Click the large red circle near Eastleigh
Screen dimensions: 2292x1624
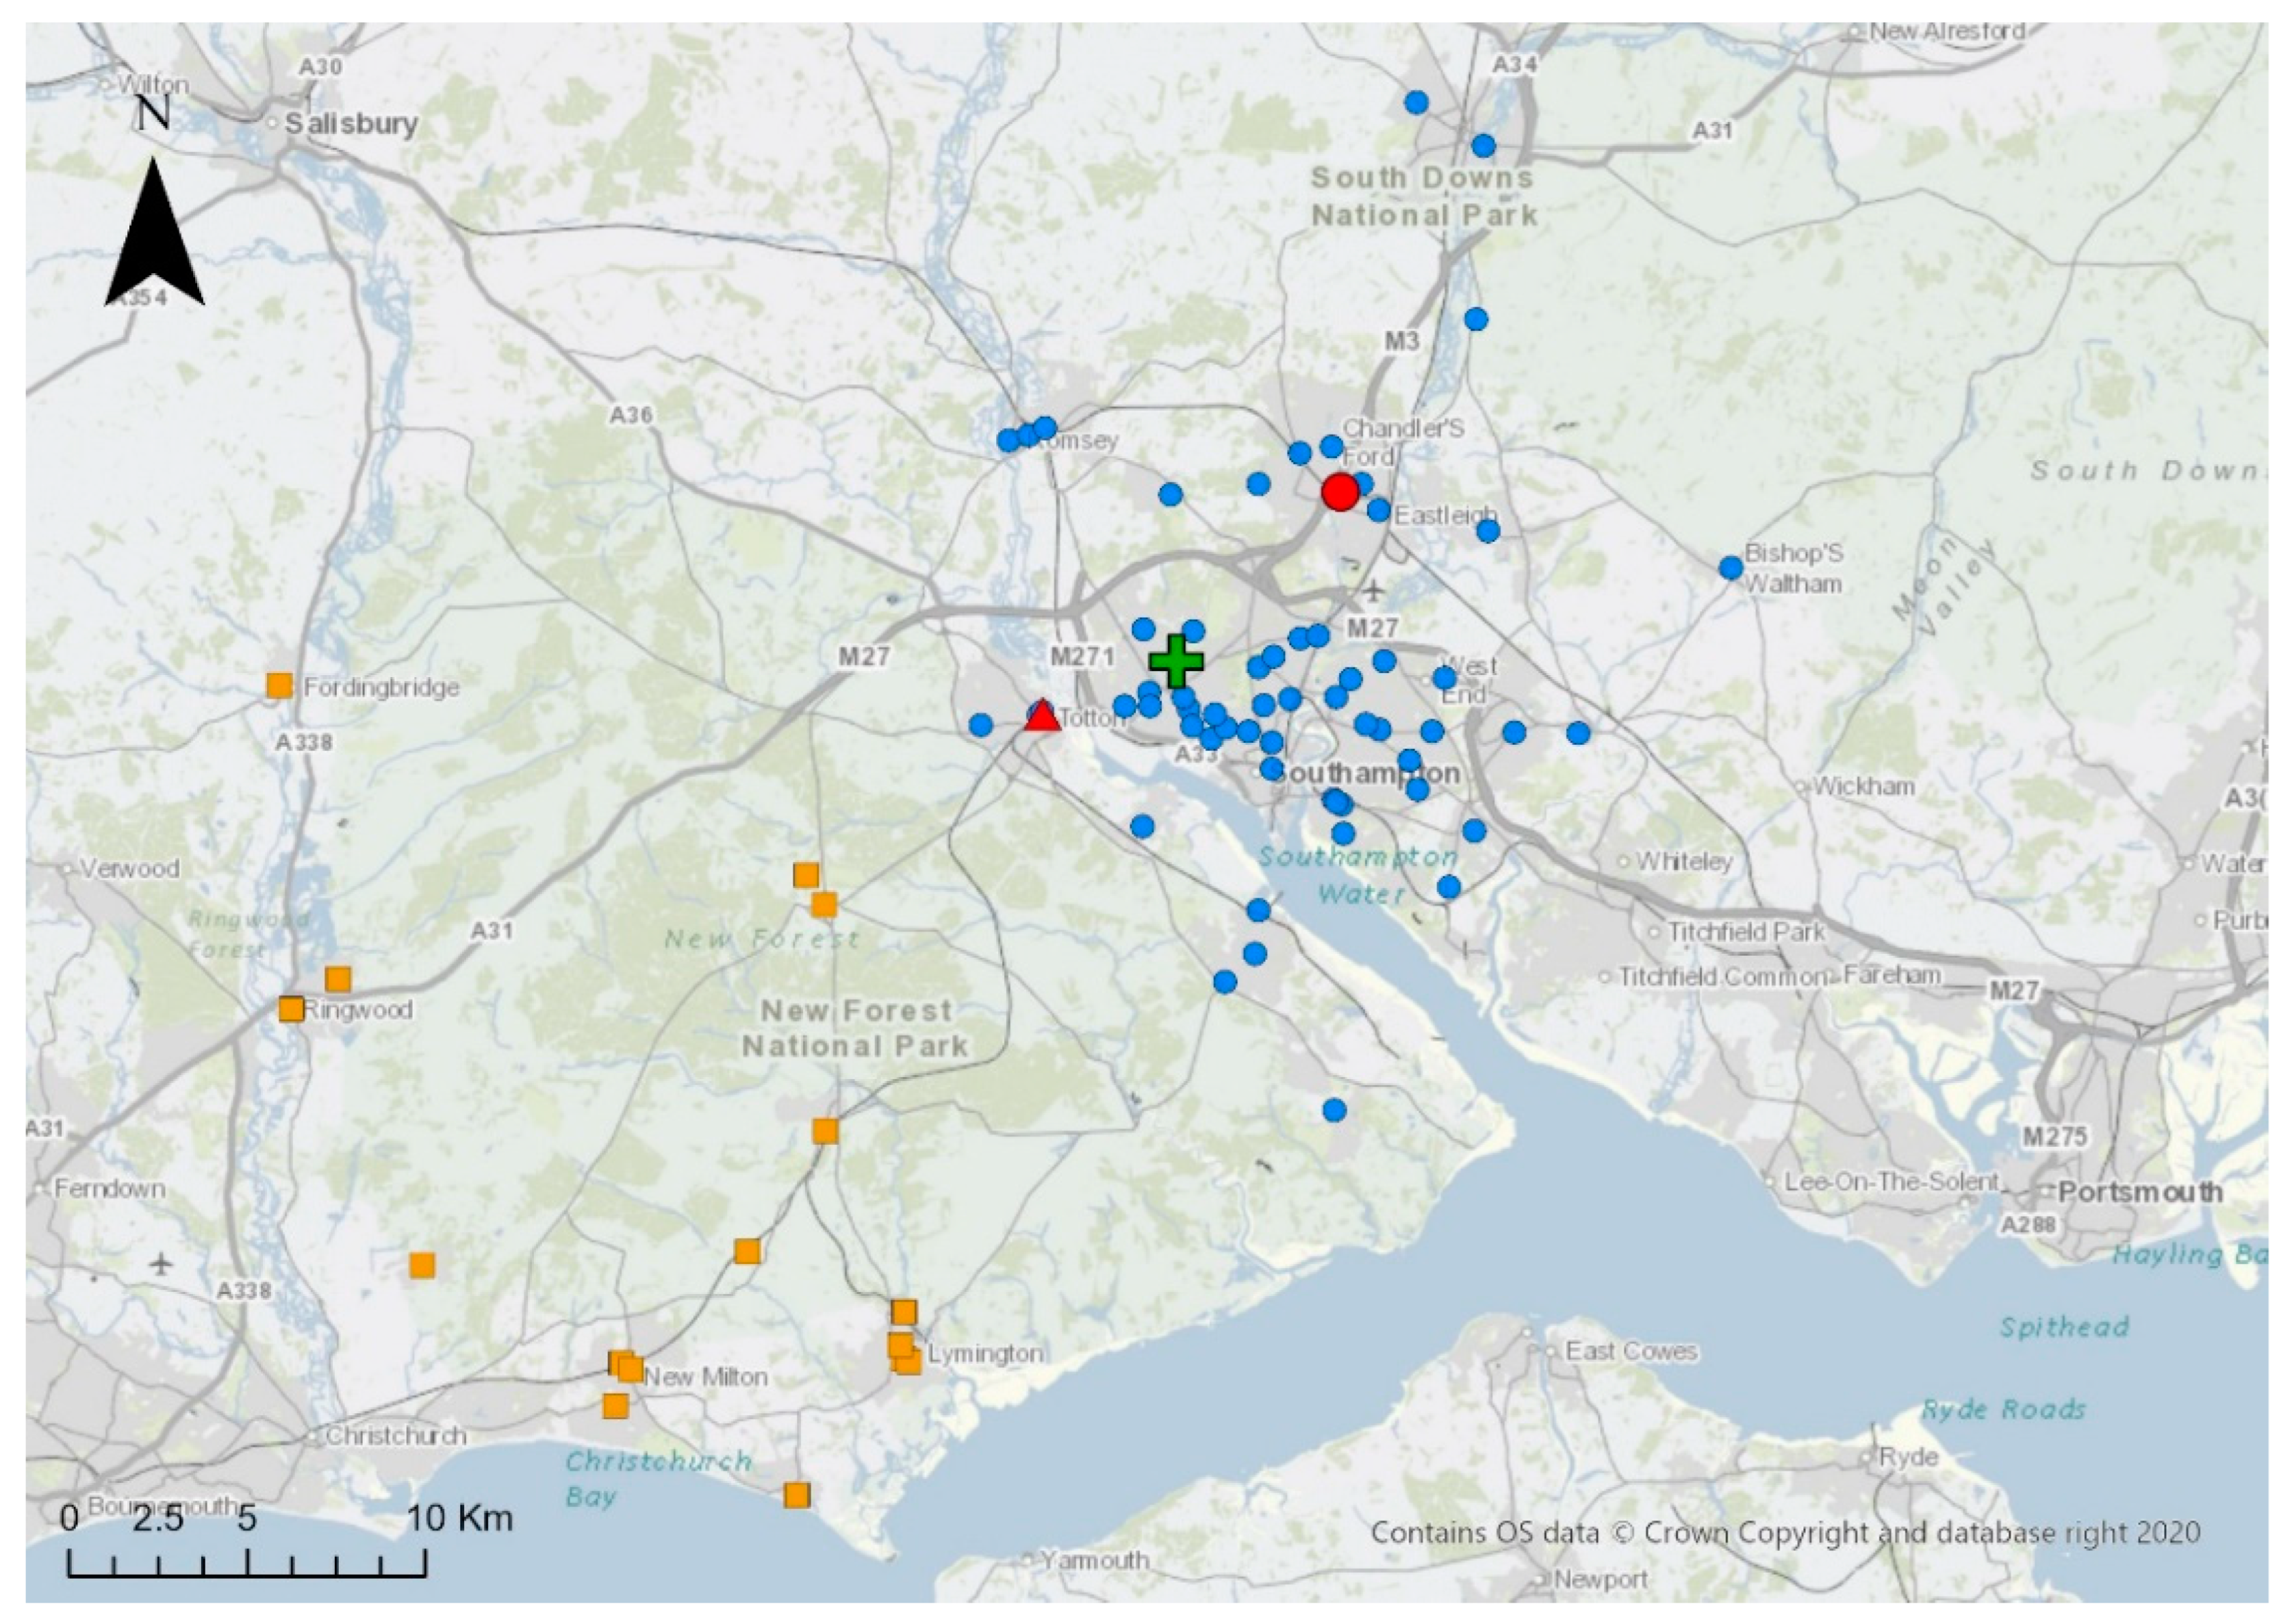[1340, 492]
